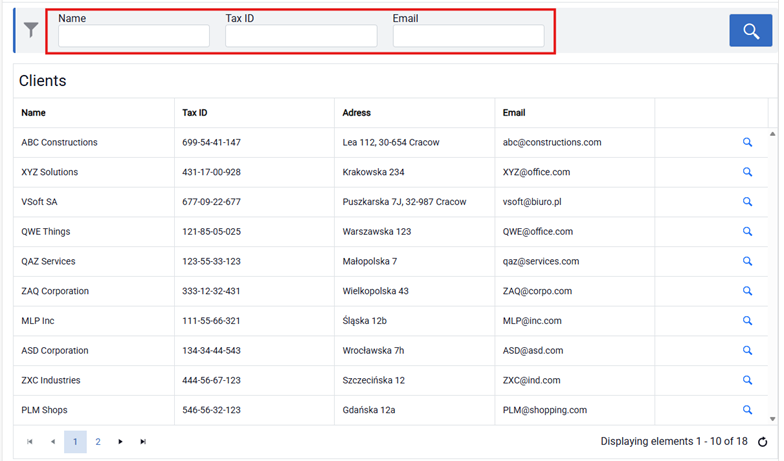
Task: Focus the Tax ID filter input field
Action: coord(301,36)
